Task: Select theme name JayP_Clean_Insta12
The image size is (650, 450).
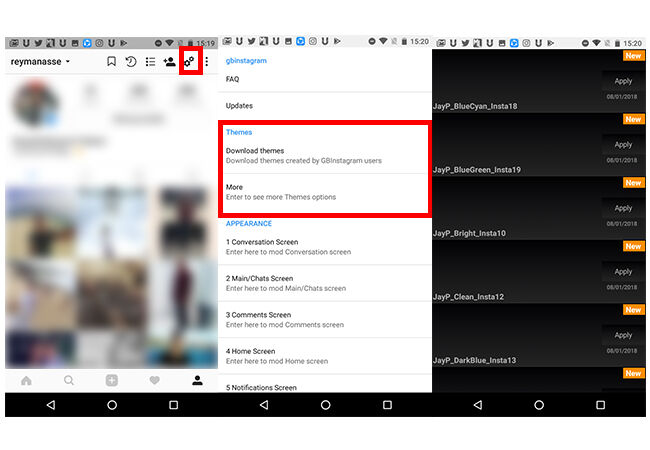Action: (468, 297)
